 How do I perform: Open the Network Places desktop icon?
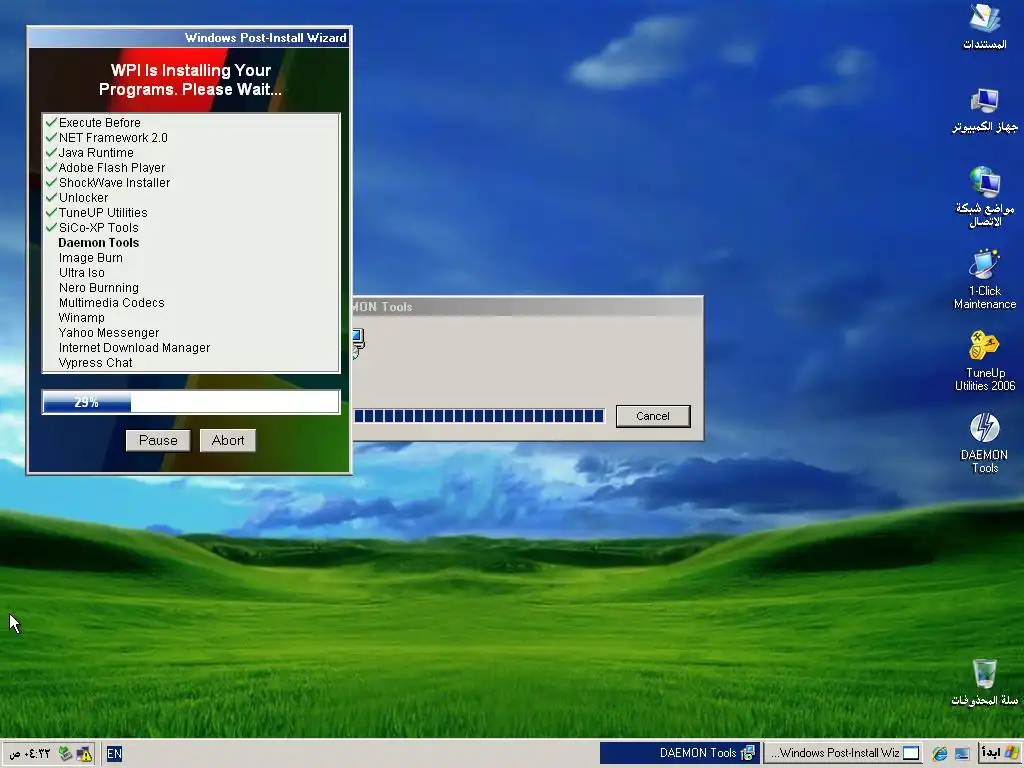pyautogui.click(x=984, y=197)
